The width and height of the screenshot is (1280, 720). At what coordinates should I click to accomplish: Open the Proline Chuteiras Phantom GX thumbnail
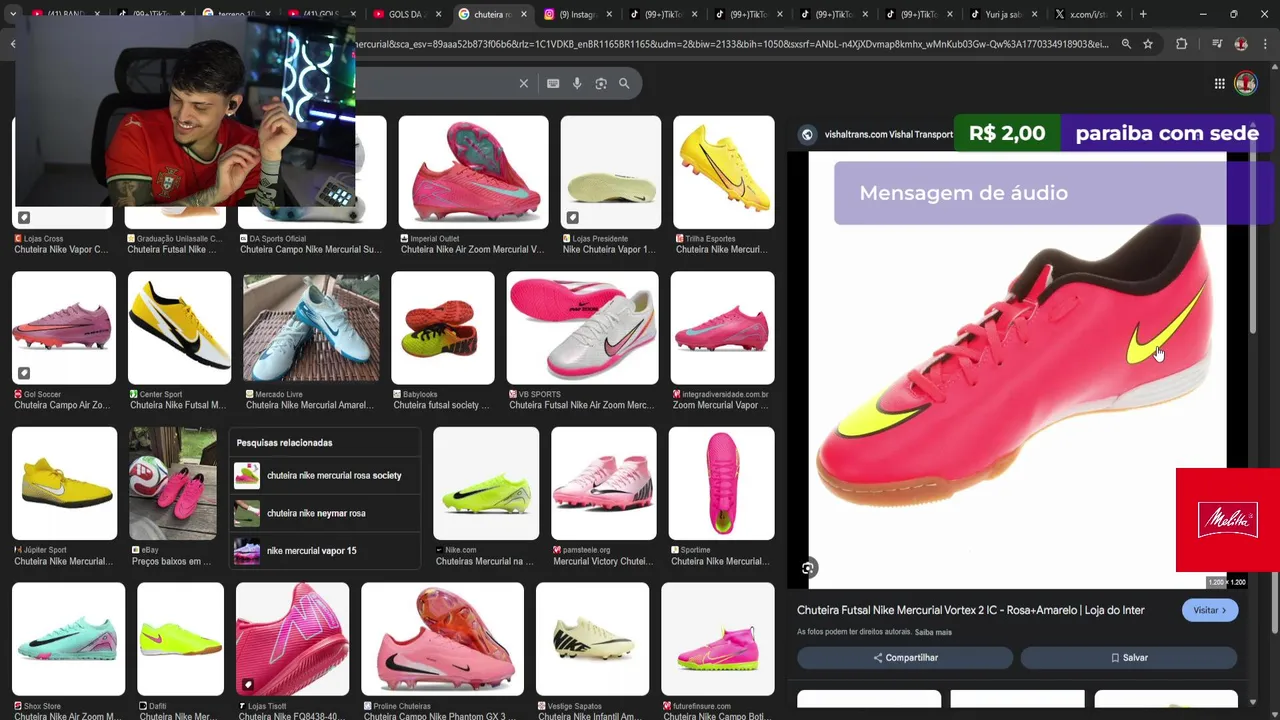(x=442, y=640)
